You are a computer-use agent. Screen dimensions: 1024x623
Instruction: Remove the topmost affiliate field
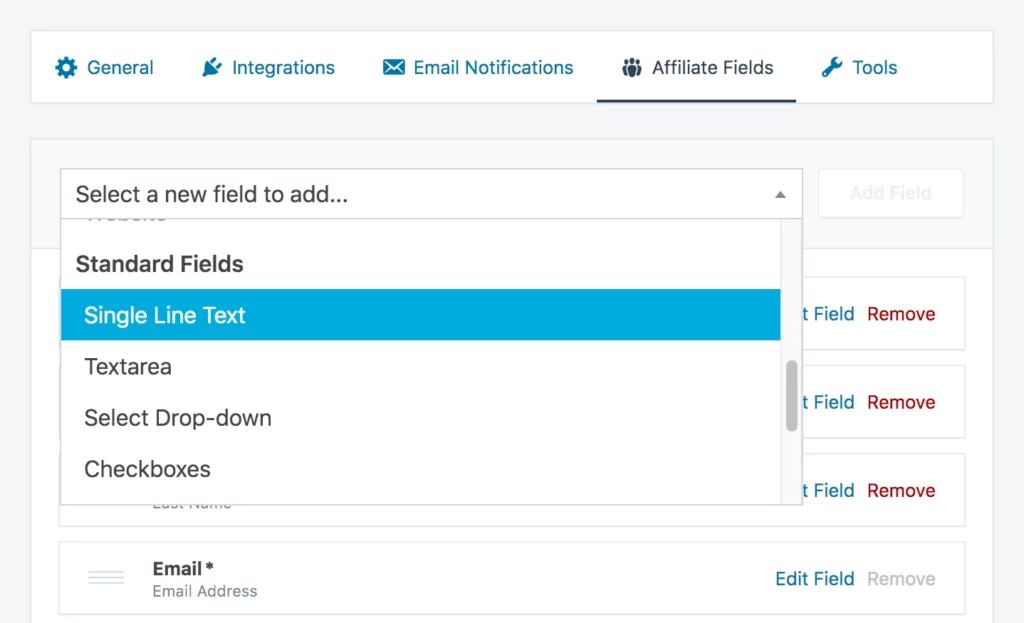[x=901, y=313]
